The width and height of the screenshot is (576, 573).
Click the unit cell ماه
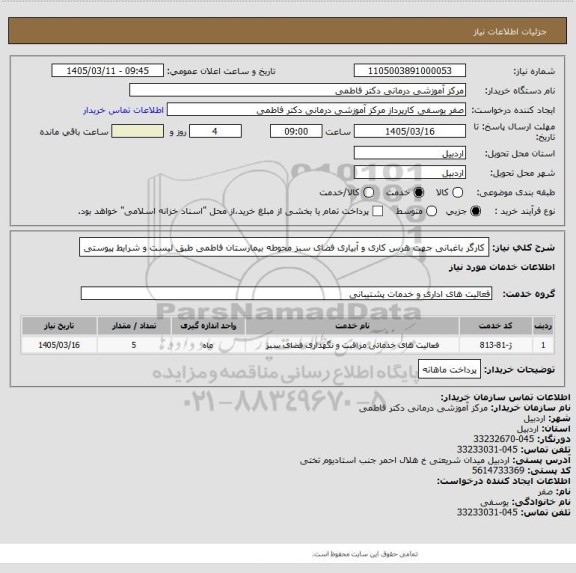[208, 345]
